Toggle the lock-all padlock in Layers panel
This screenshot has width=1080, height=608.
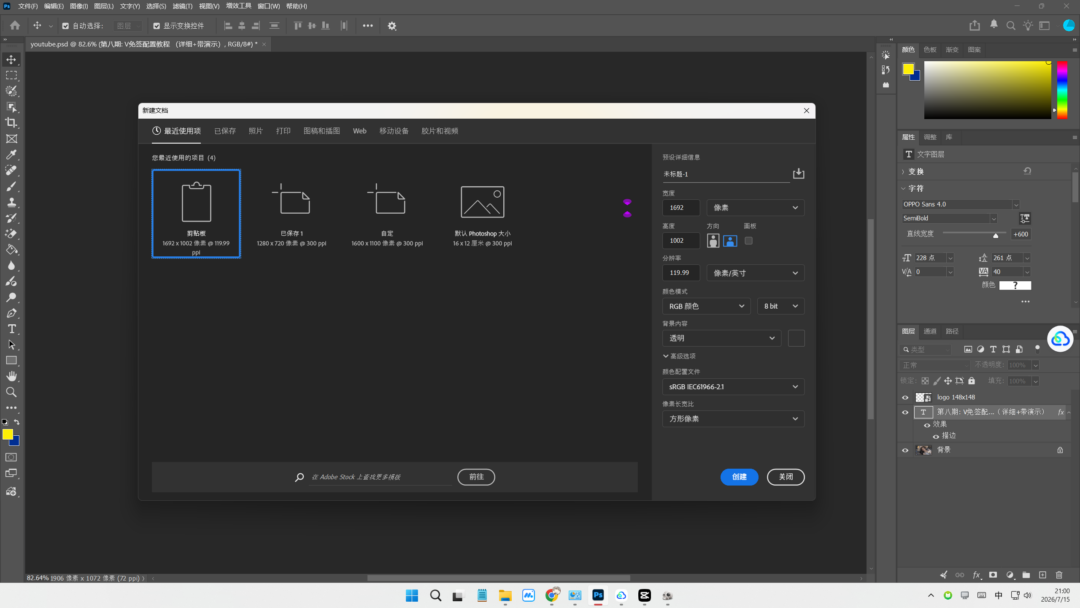coord(971,381)
